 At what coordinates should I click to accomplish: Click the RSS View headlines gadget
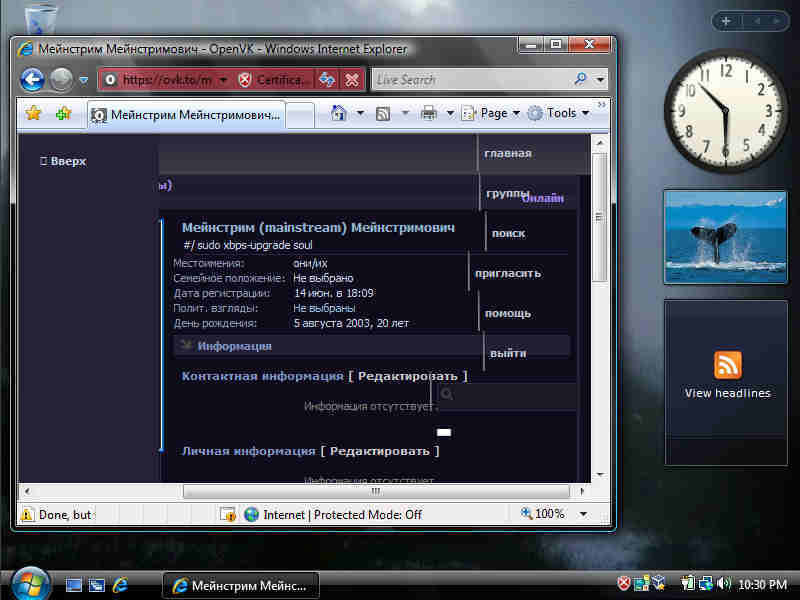pos(727,373)
